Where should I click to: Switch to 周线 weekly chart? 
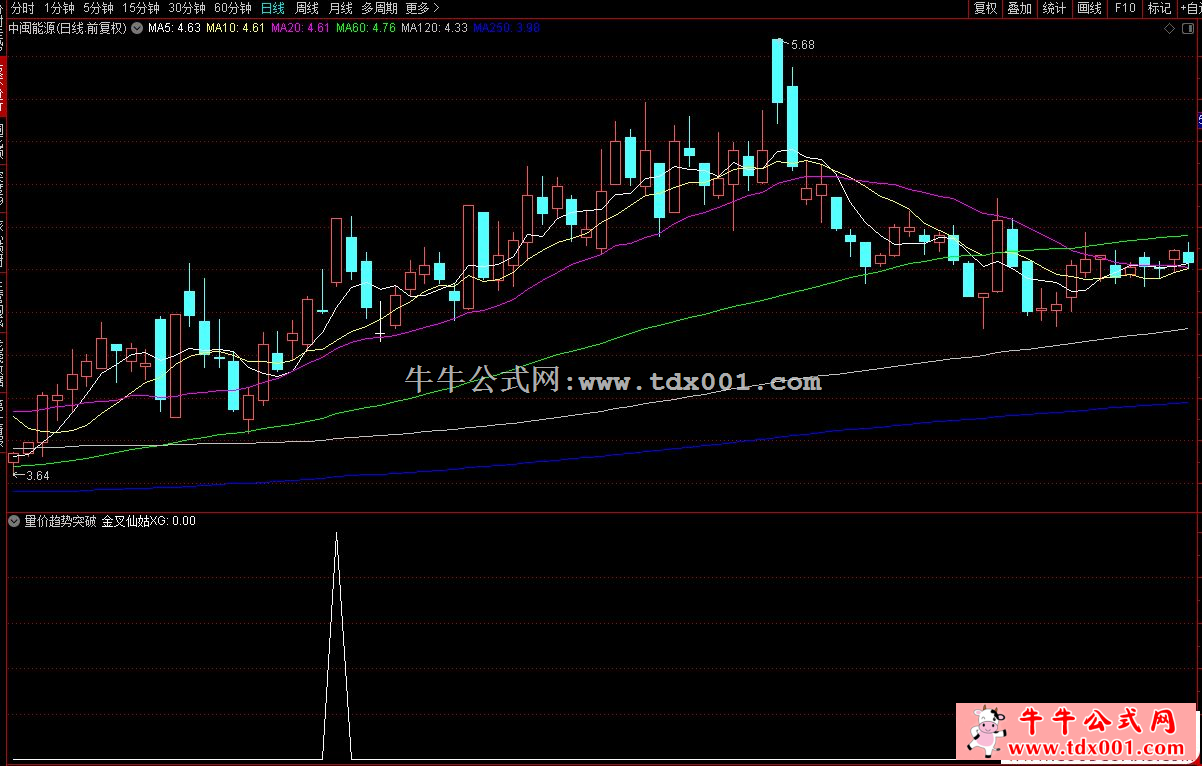click(307, 7)
